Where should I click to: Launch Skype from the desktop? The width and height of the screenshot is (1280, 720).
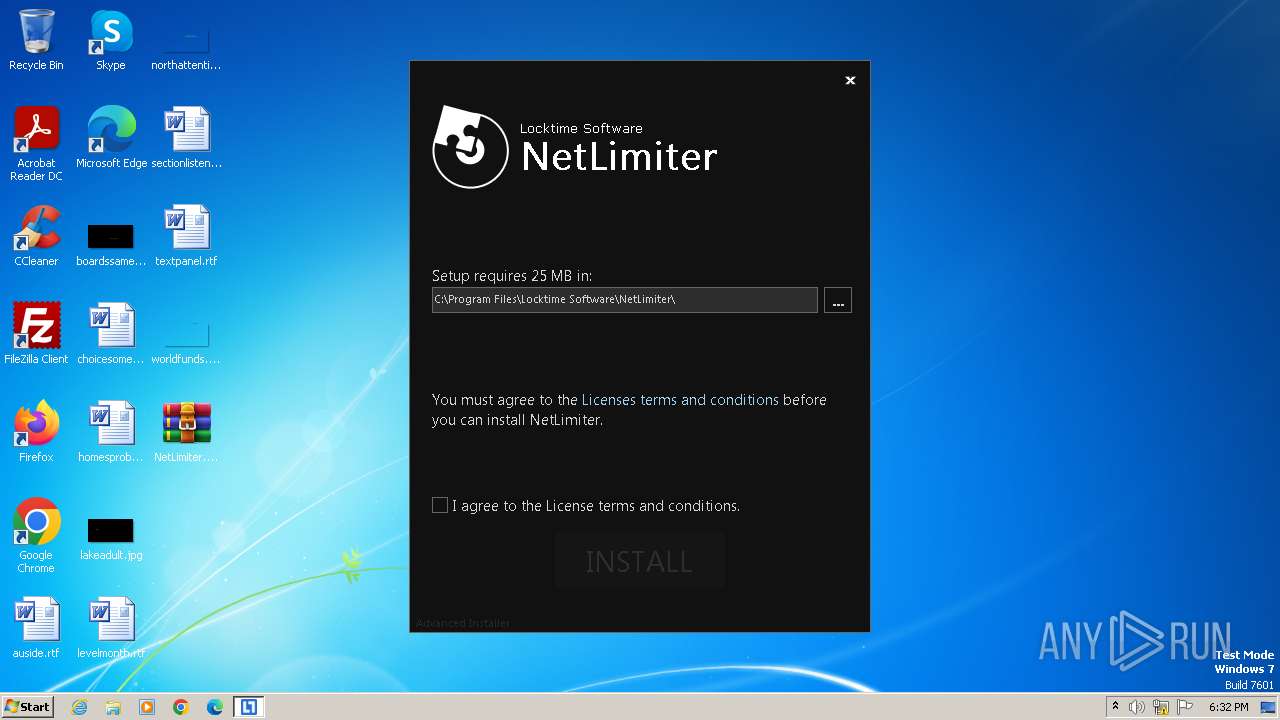[111, 40]
